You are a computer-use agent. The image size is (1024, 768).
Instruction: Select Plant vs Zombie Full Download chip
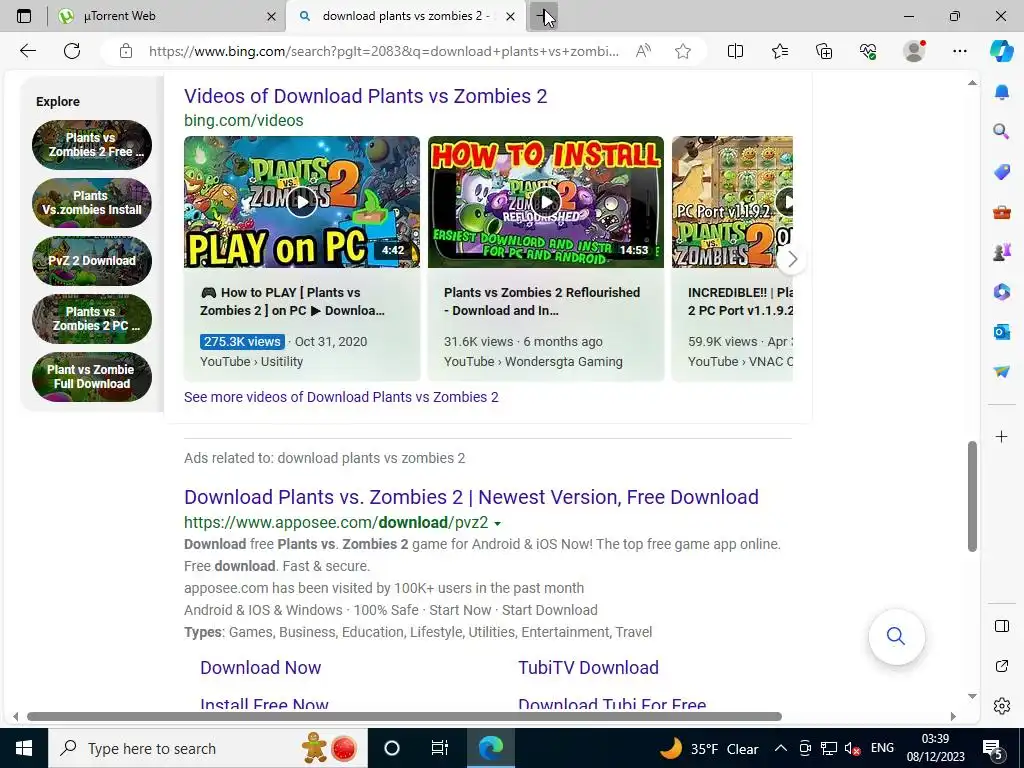click(x=92, y=377)
